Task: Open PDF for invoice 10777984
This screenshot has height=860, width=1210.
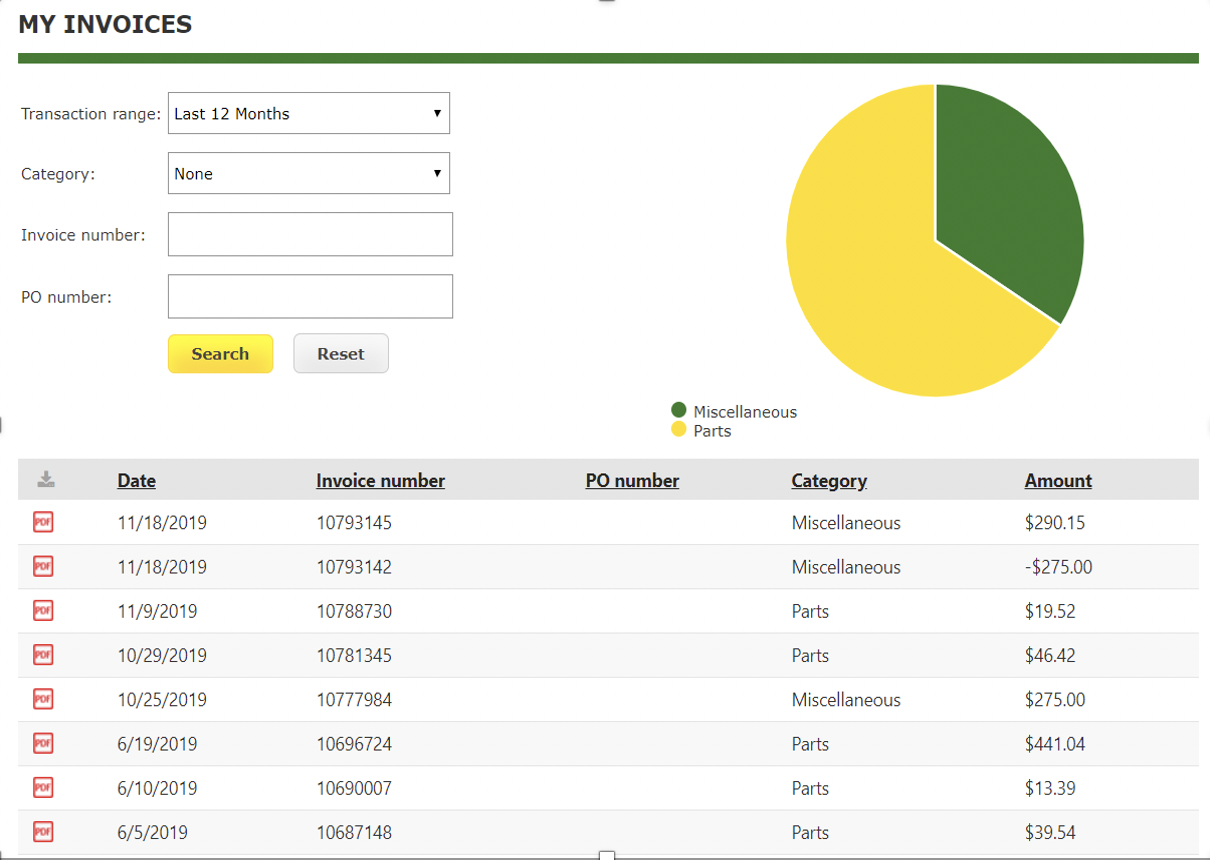Action: point(43,699)
